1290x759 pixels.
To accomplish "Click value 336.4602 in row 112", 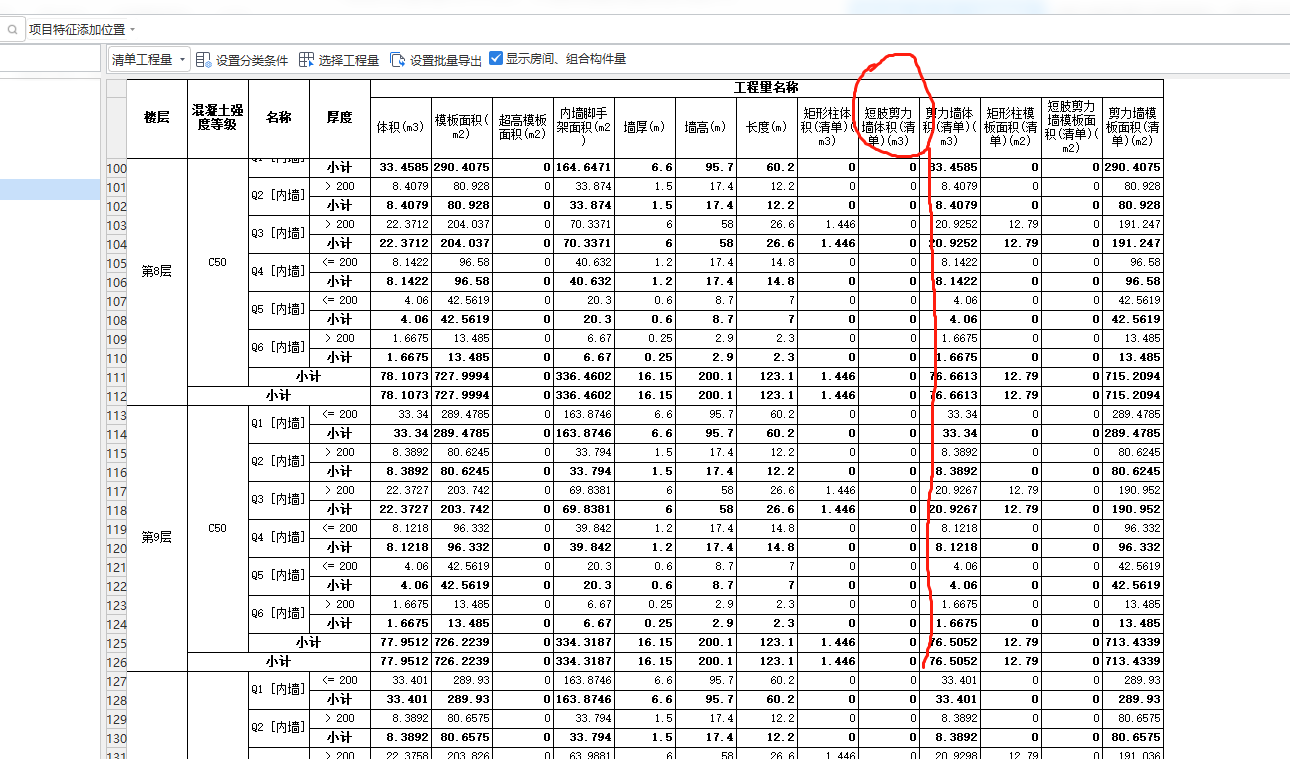I will coord(584,396).
